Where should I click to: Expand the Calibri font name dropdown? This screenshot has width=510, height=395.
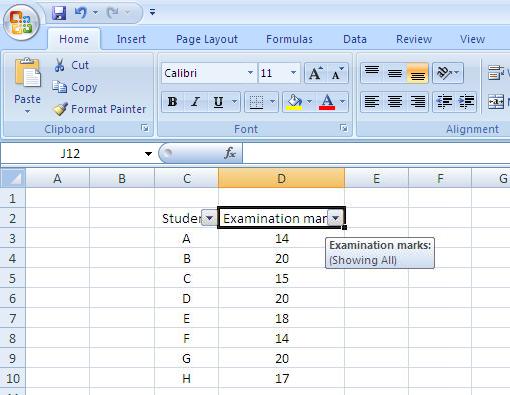pyautogui.click(x=250, y=73)
